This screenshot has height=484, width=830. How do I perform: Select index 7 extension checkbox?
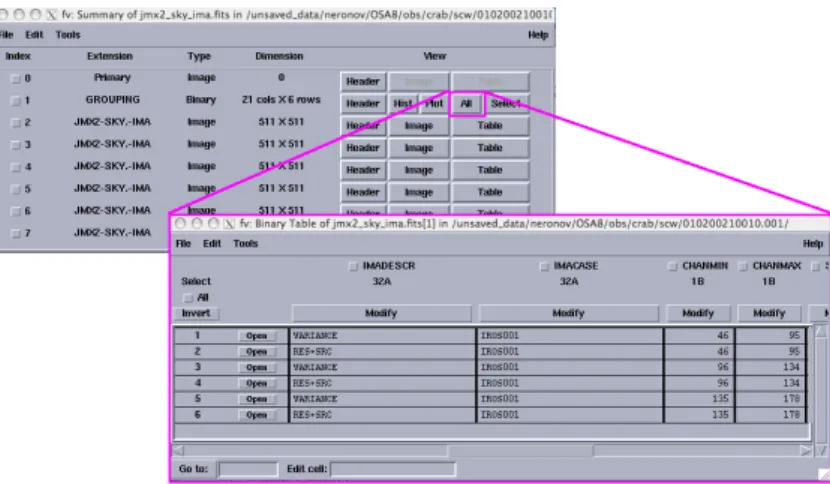tap(16, 234)
